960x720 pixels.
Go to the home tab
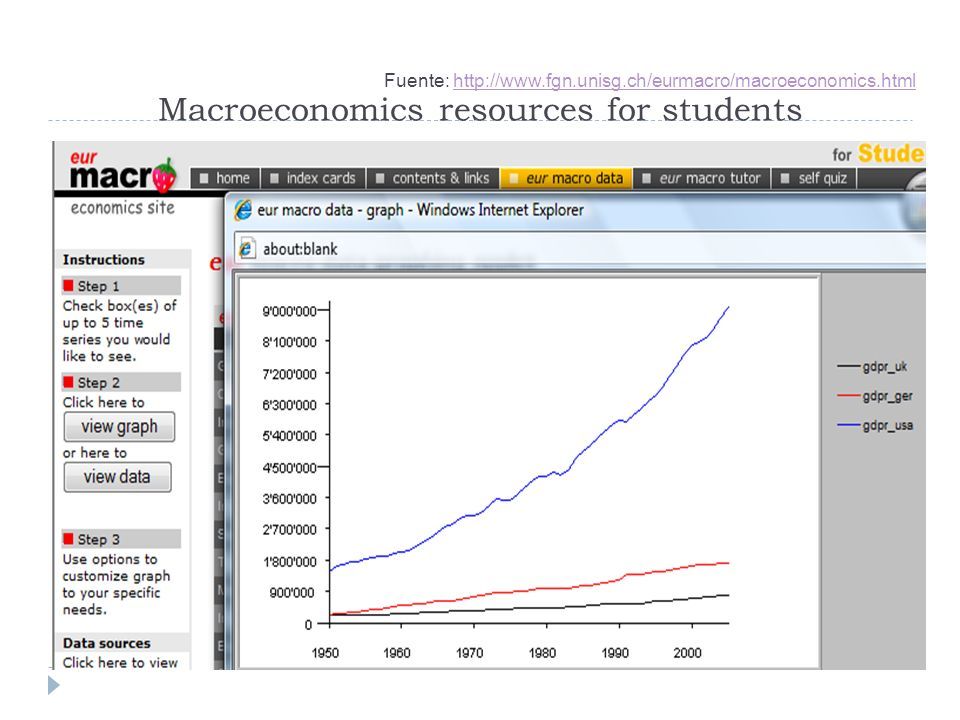pos(225,178)
